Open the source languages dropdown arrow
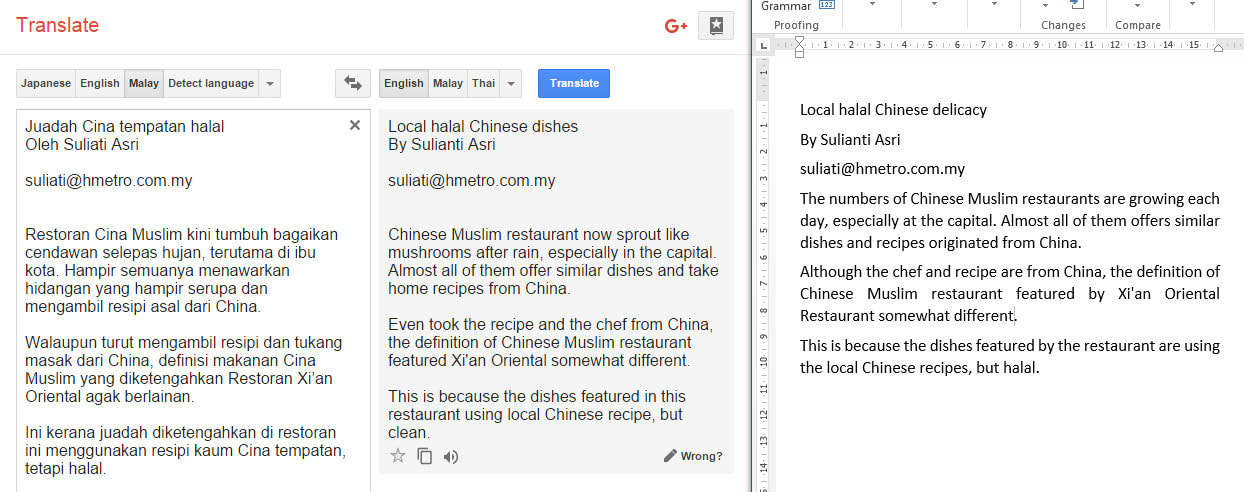Image resolution: width=1244 pixels, height=492 pixels. click(269, 83)
